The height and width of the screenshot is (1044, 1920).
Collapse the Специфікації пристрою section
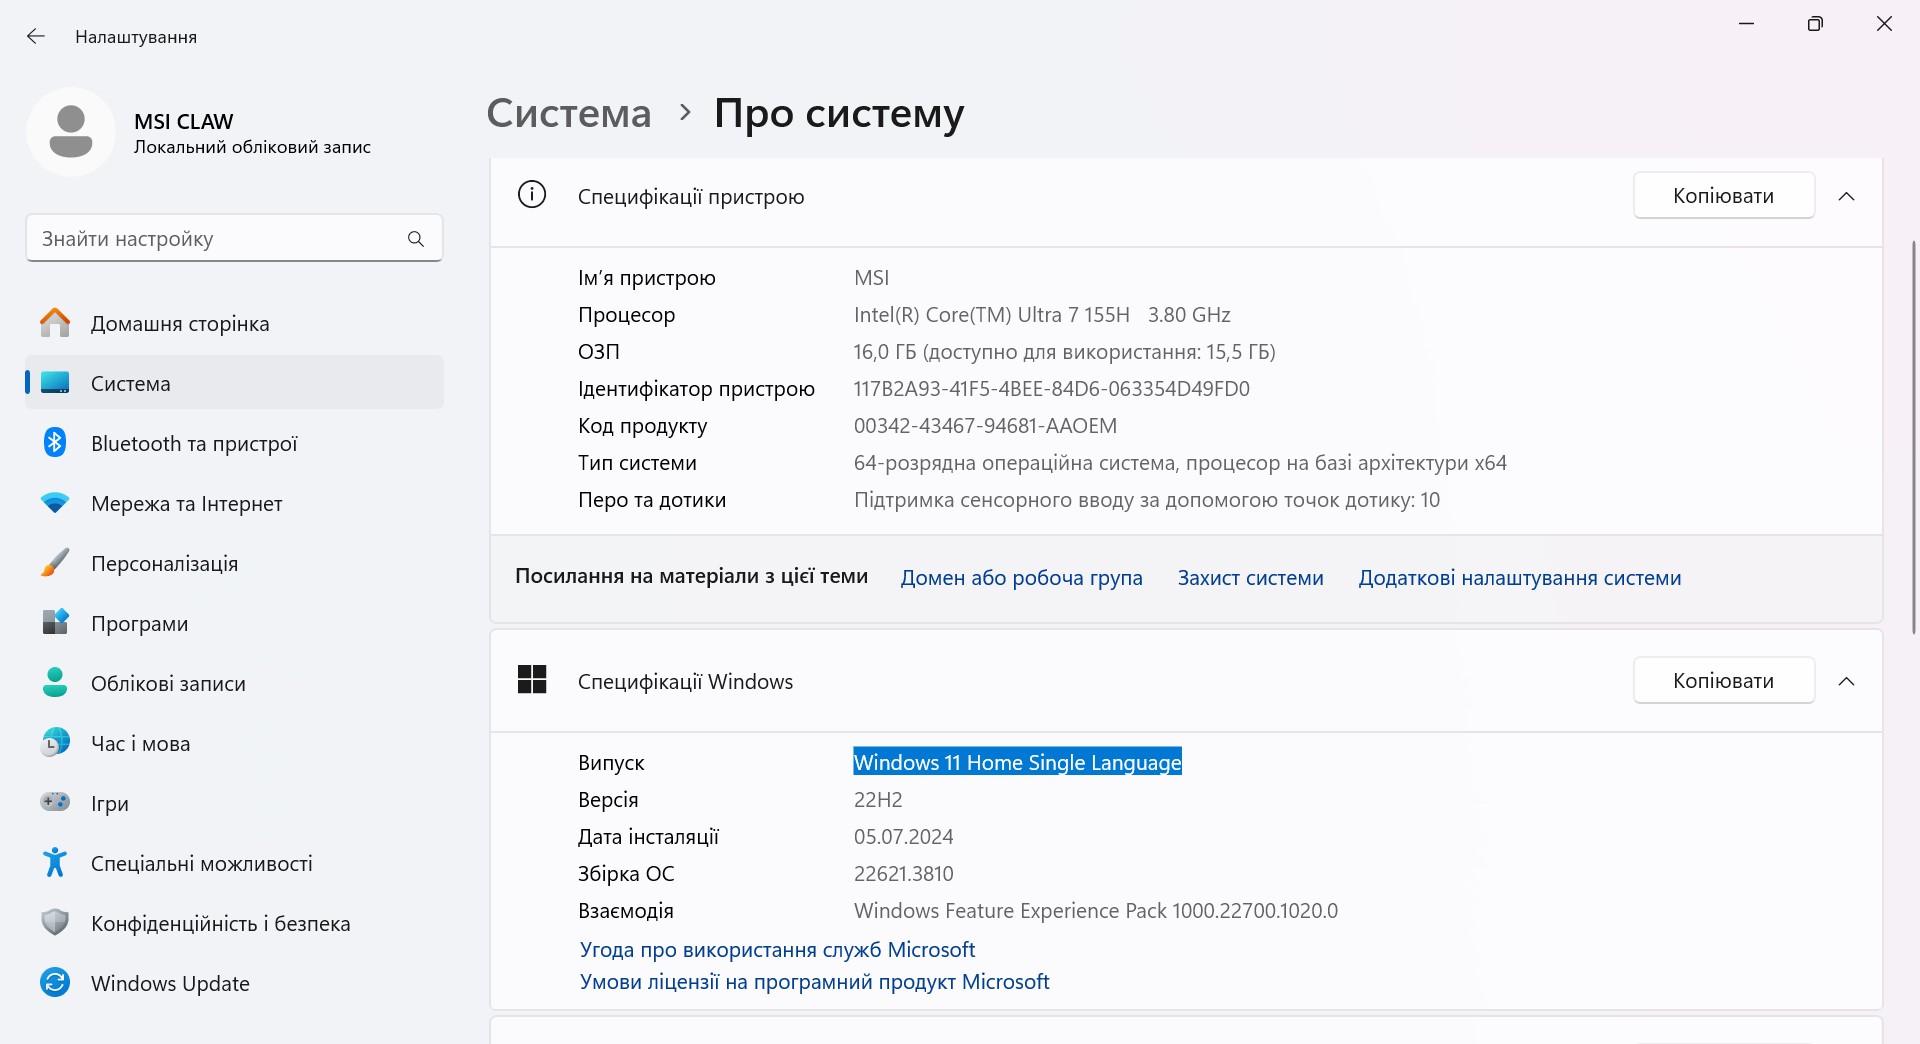(x=1847, y=196)
